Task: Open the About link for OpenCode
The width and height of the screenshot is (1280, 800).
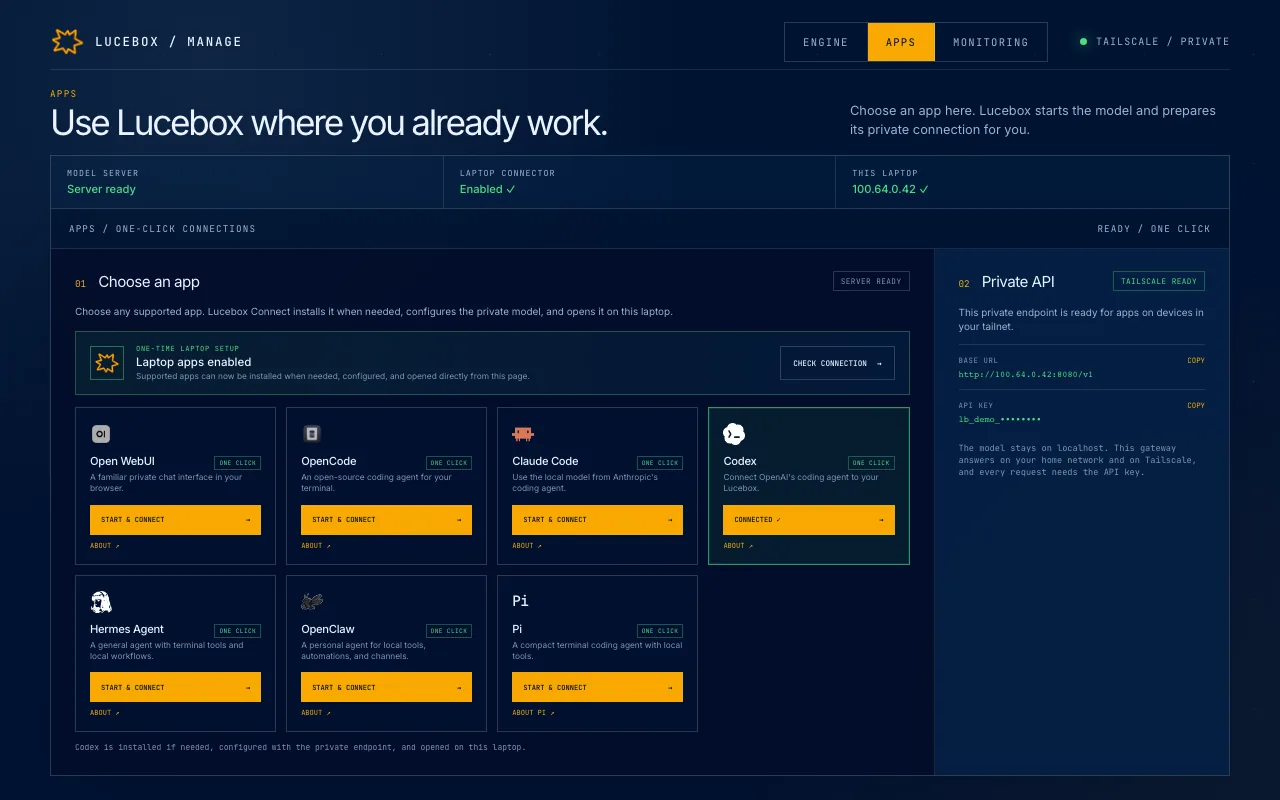Action: pos(316,546)
